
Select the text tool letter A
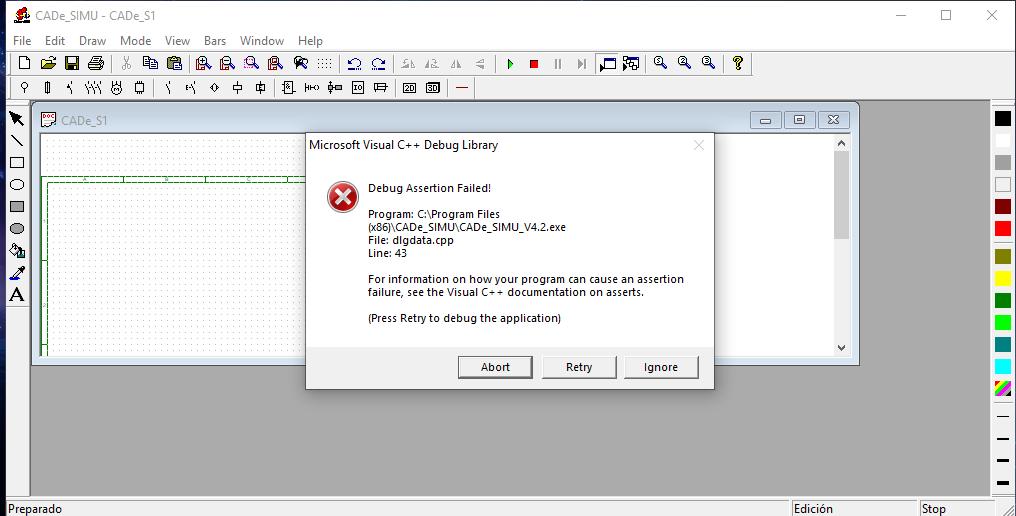pyautogui.click(x=17, y=295)
